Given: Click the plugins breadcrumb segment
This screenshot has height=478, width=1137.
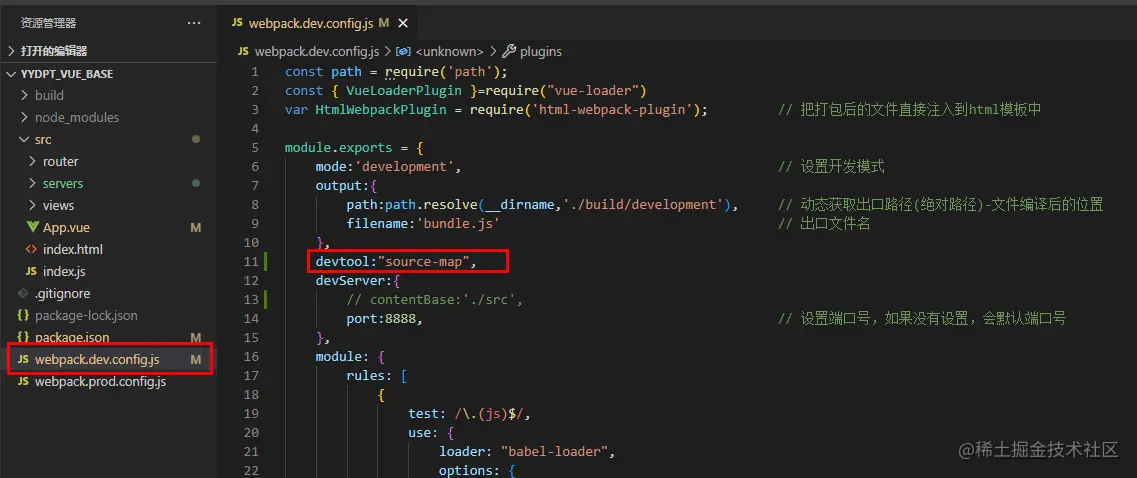Looking at the screenshot, I should click(x=540, y=51).
